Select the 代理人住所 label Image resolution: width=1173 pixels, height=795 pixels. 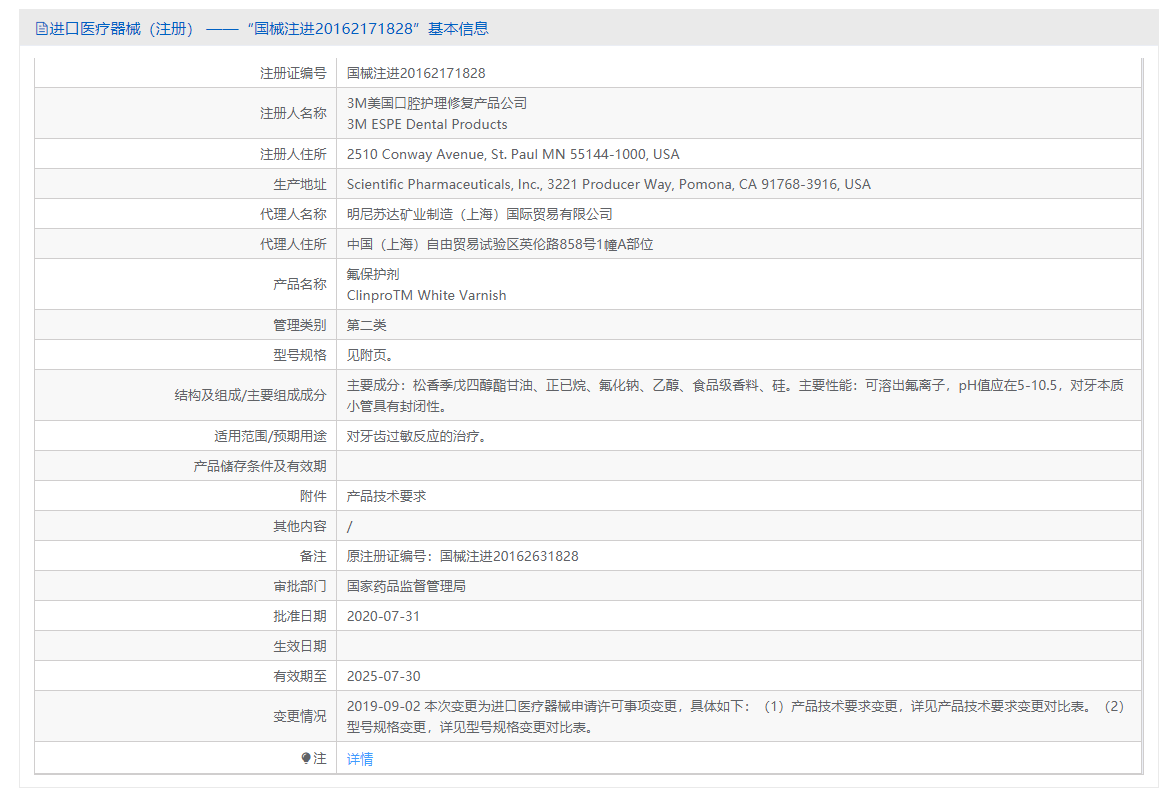coord(293,245)
